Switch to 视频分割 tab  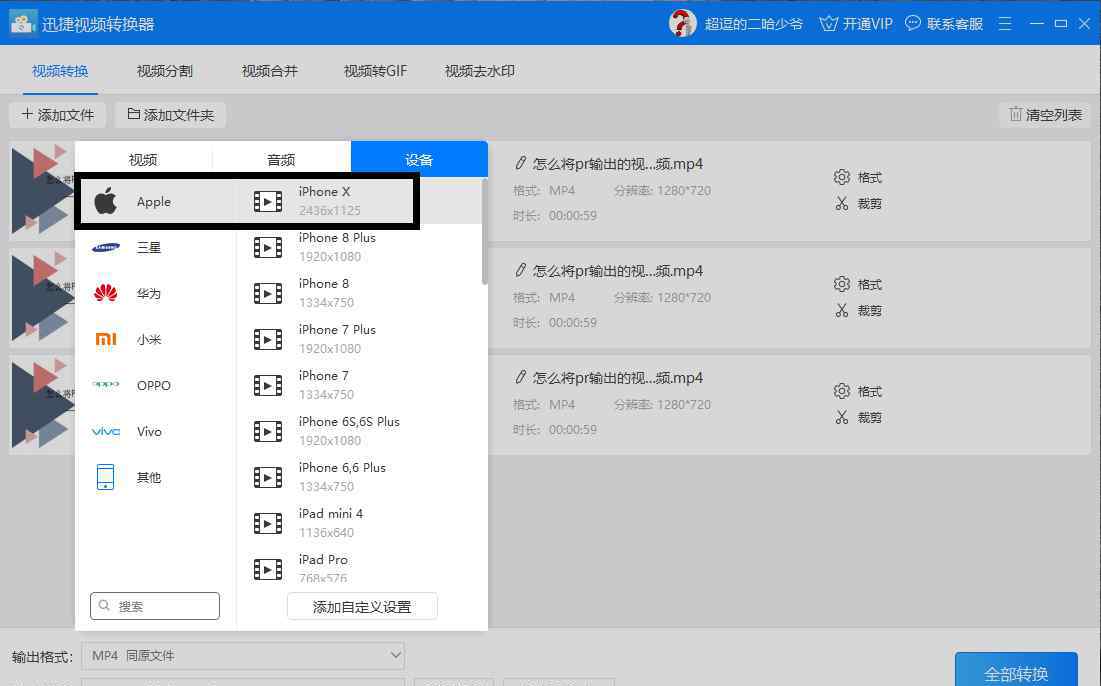pos(164,71)
